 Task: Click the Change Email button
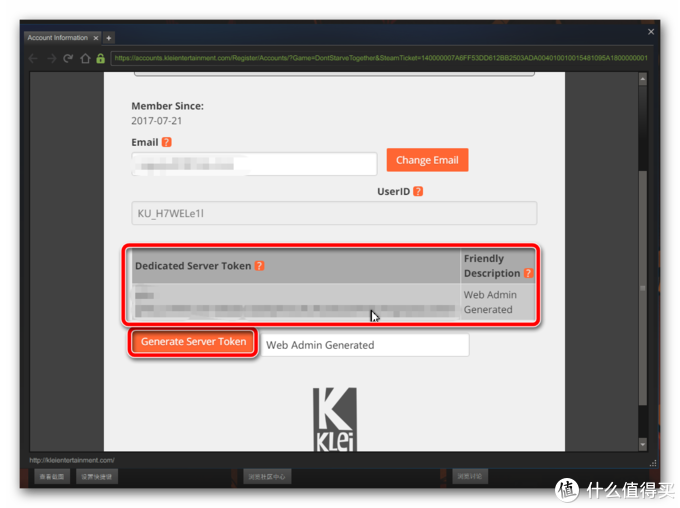pyautogui.click(x=427, y=160)
